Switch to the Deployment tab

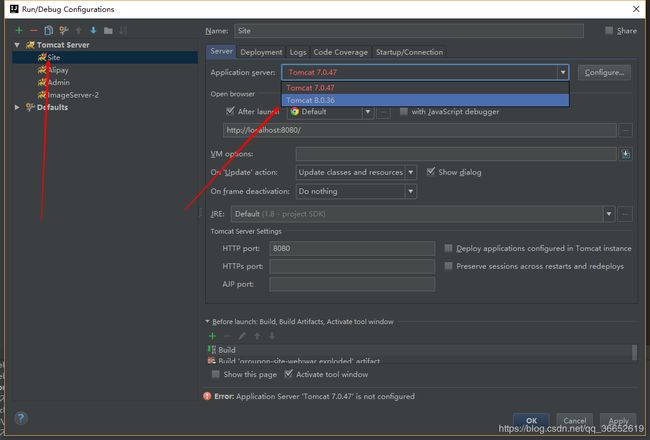261,52
